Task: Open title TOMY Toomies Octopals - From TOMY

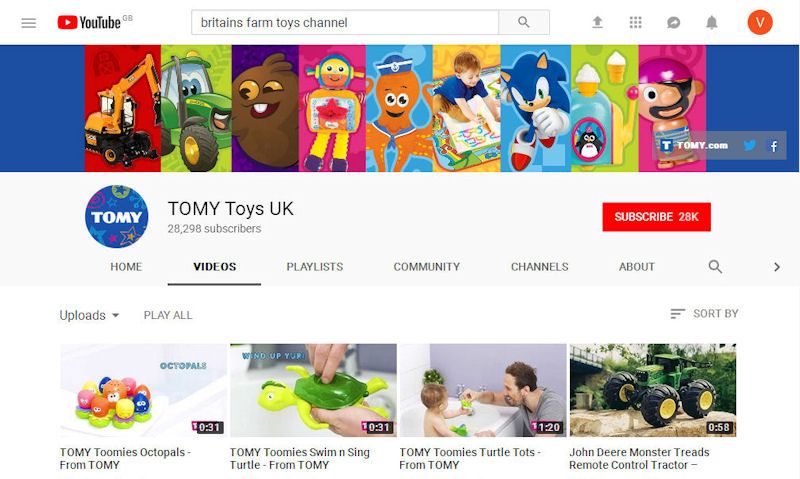Action: (125, 459)
